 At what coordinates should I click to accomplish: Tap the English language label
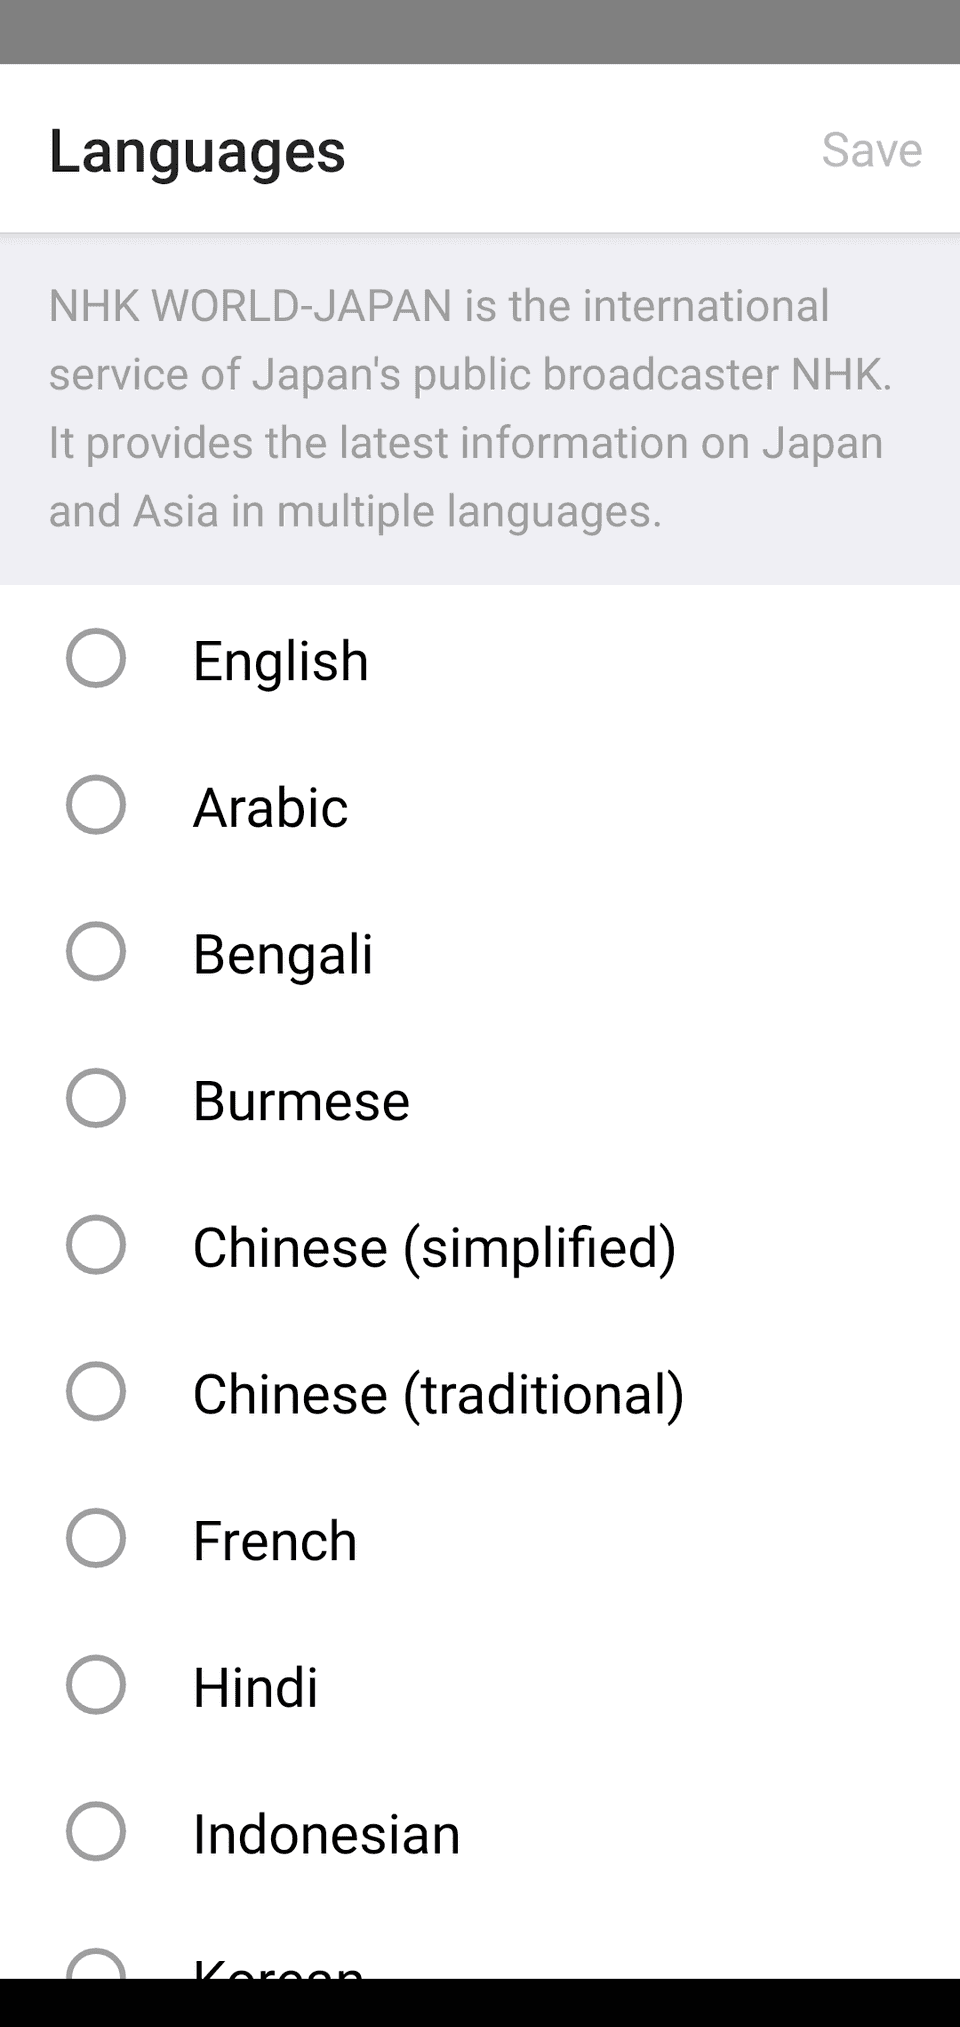pos(281,661)
